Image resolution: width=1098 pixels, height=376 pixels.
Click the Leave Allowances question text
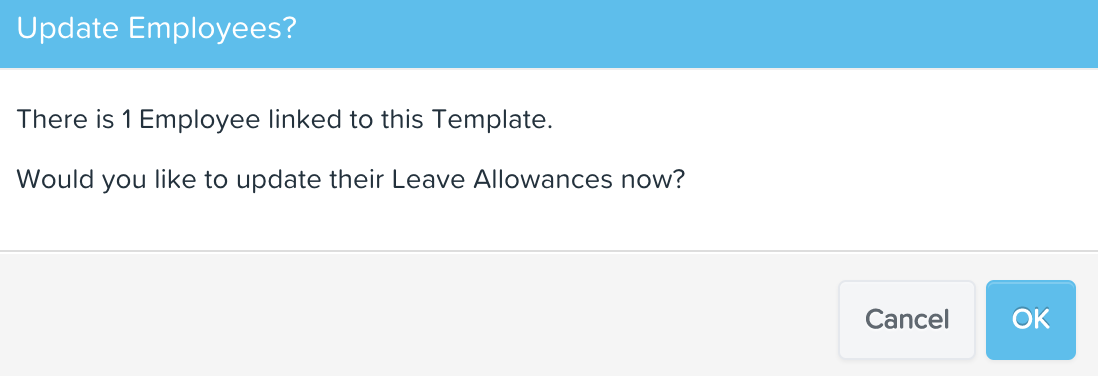point(350,180)
